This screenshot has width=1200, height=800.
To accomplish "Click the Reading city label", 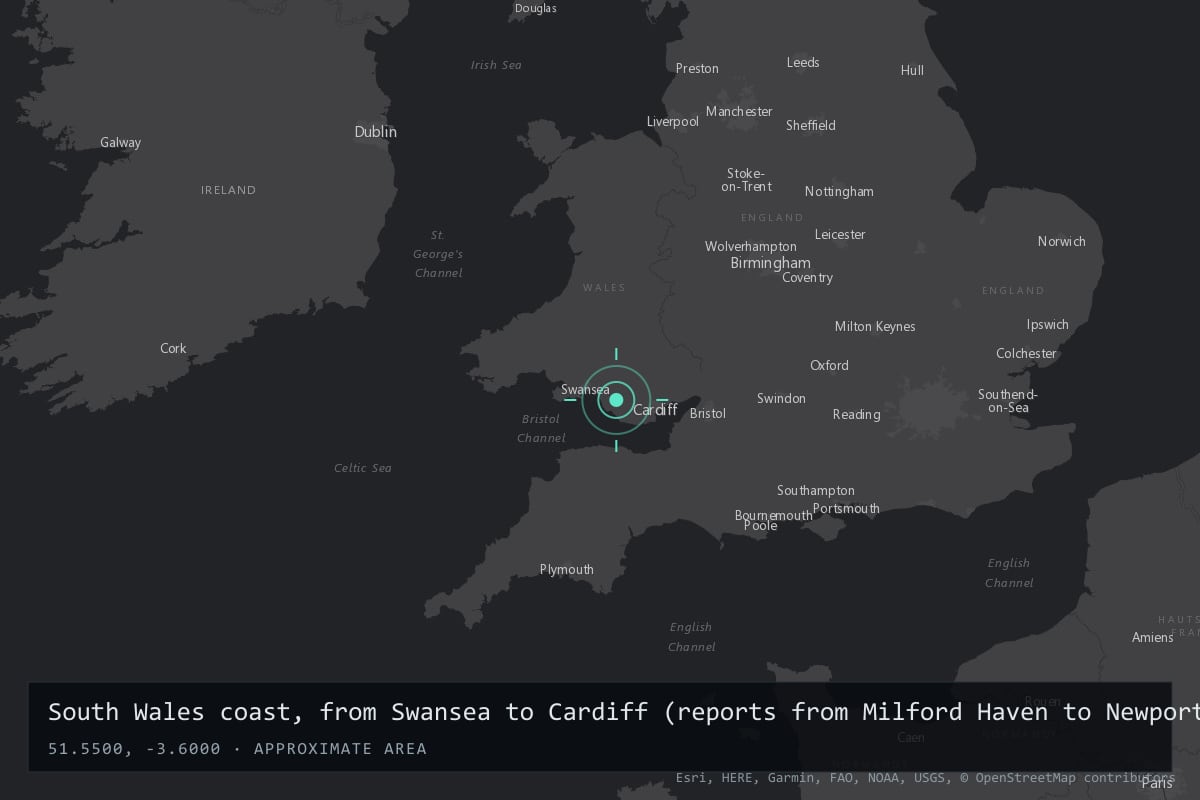I will pos(856,414).
